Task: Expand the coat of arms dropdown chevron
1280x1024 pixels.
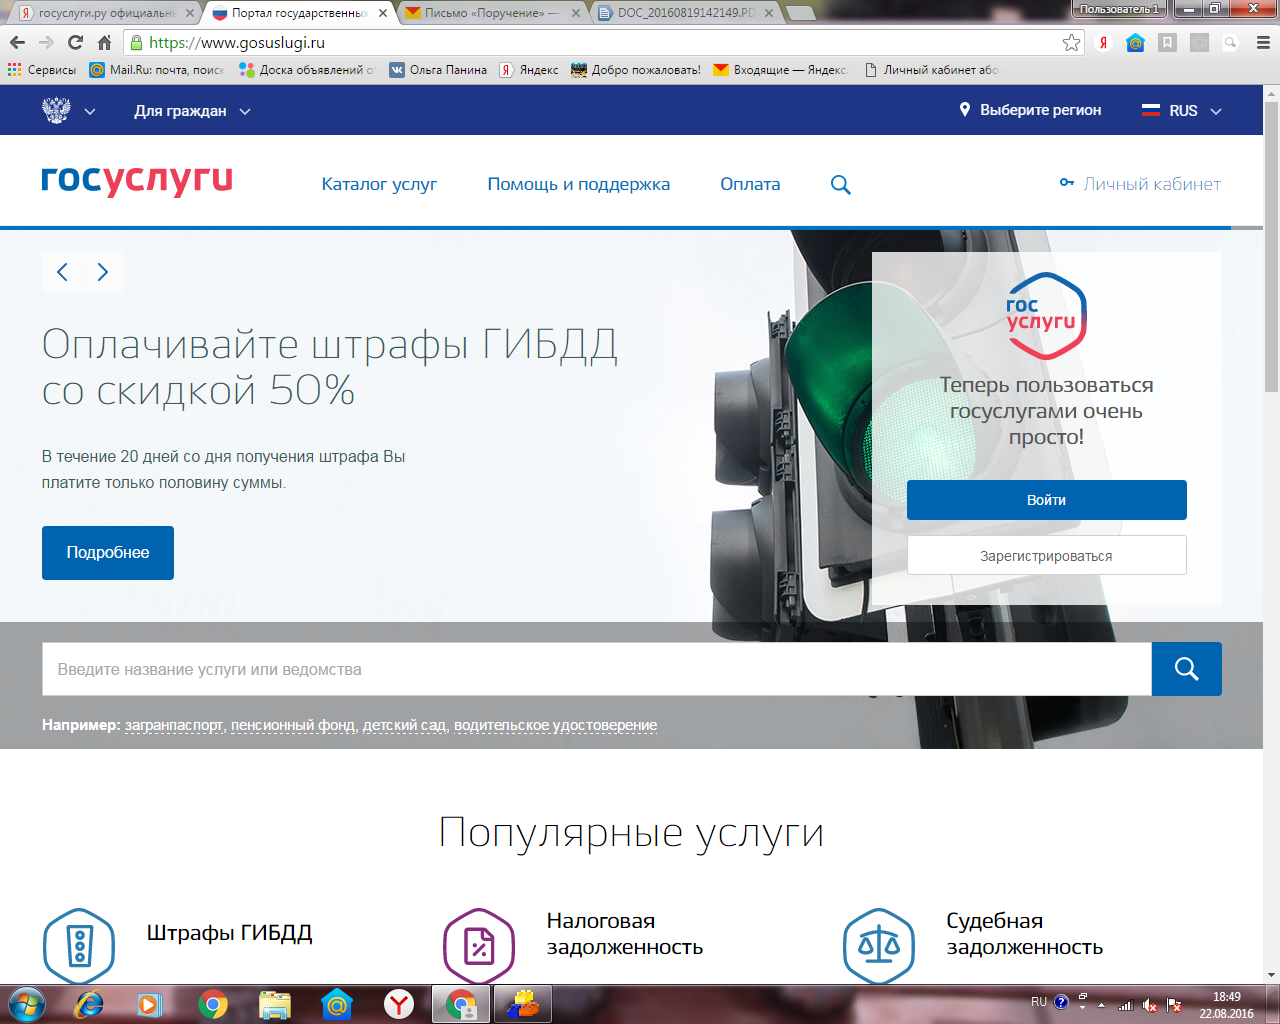Action: (90, 111)
